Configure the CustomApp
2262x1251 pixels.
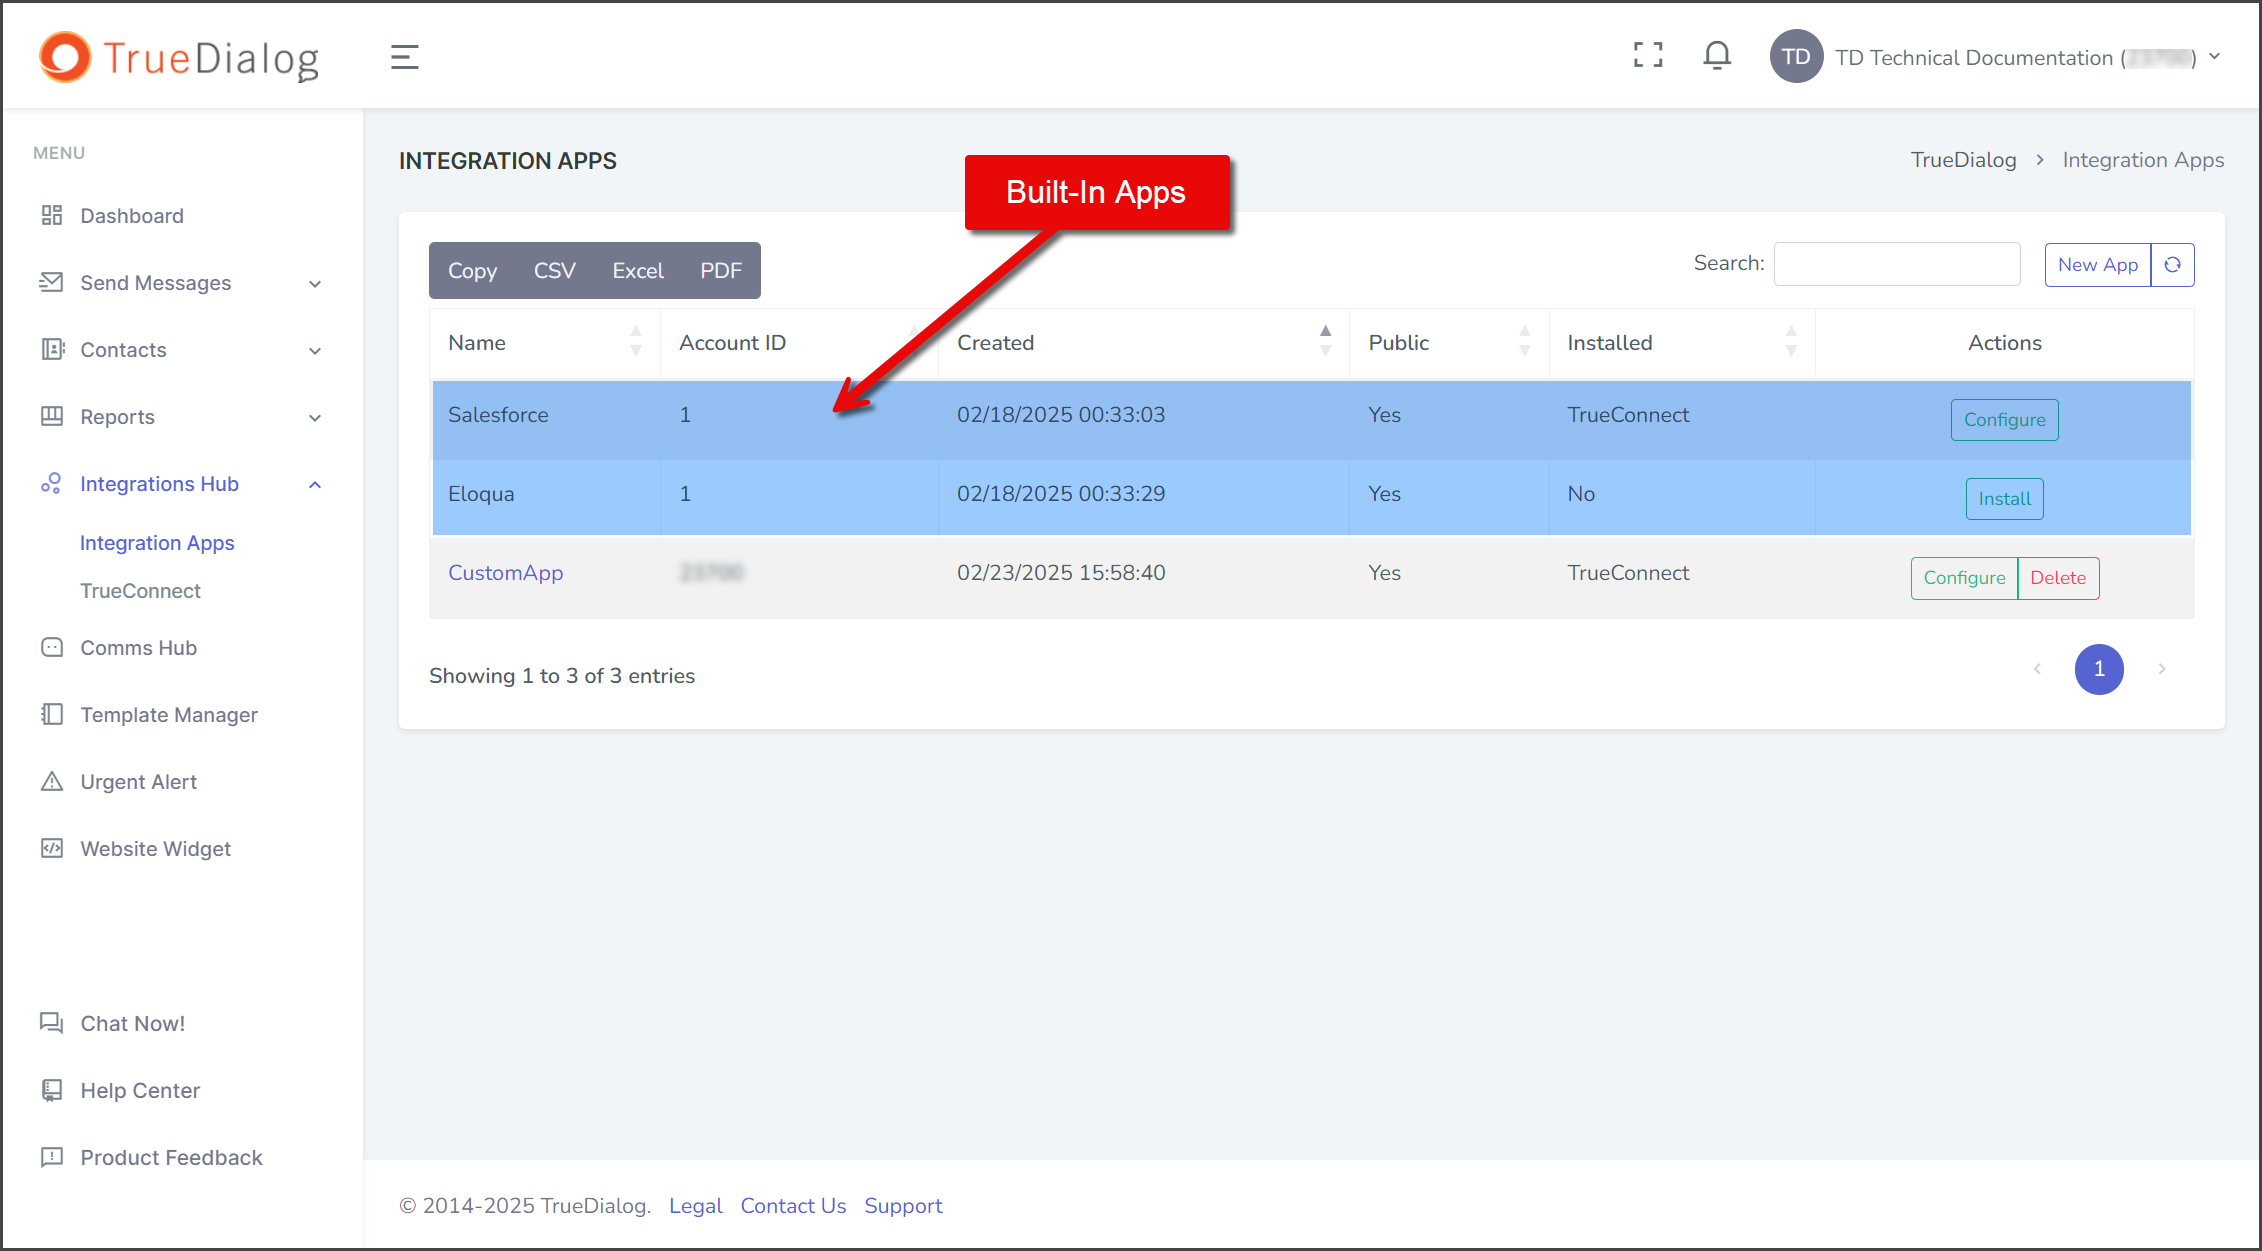click(x=1964, y=578)
